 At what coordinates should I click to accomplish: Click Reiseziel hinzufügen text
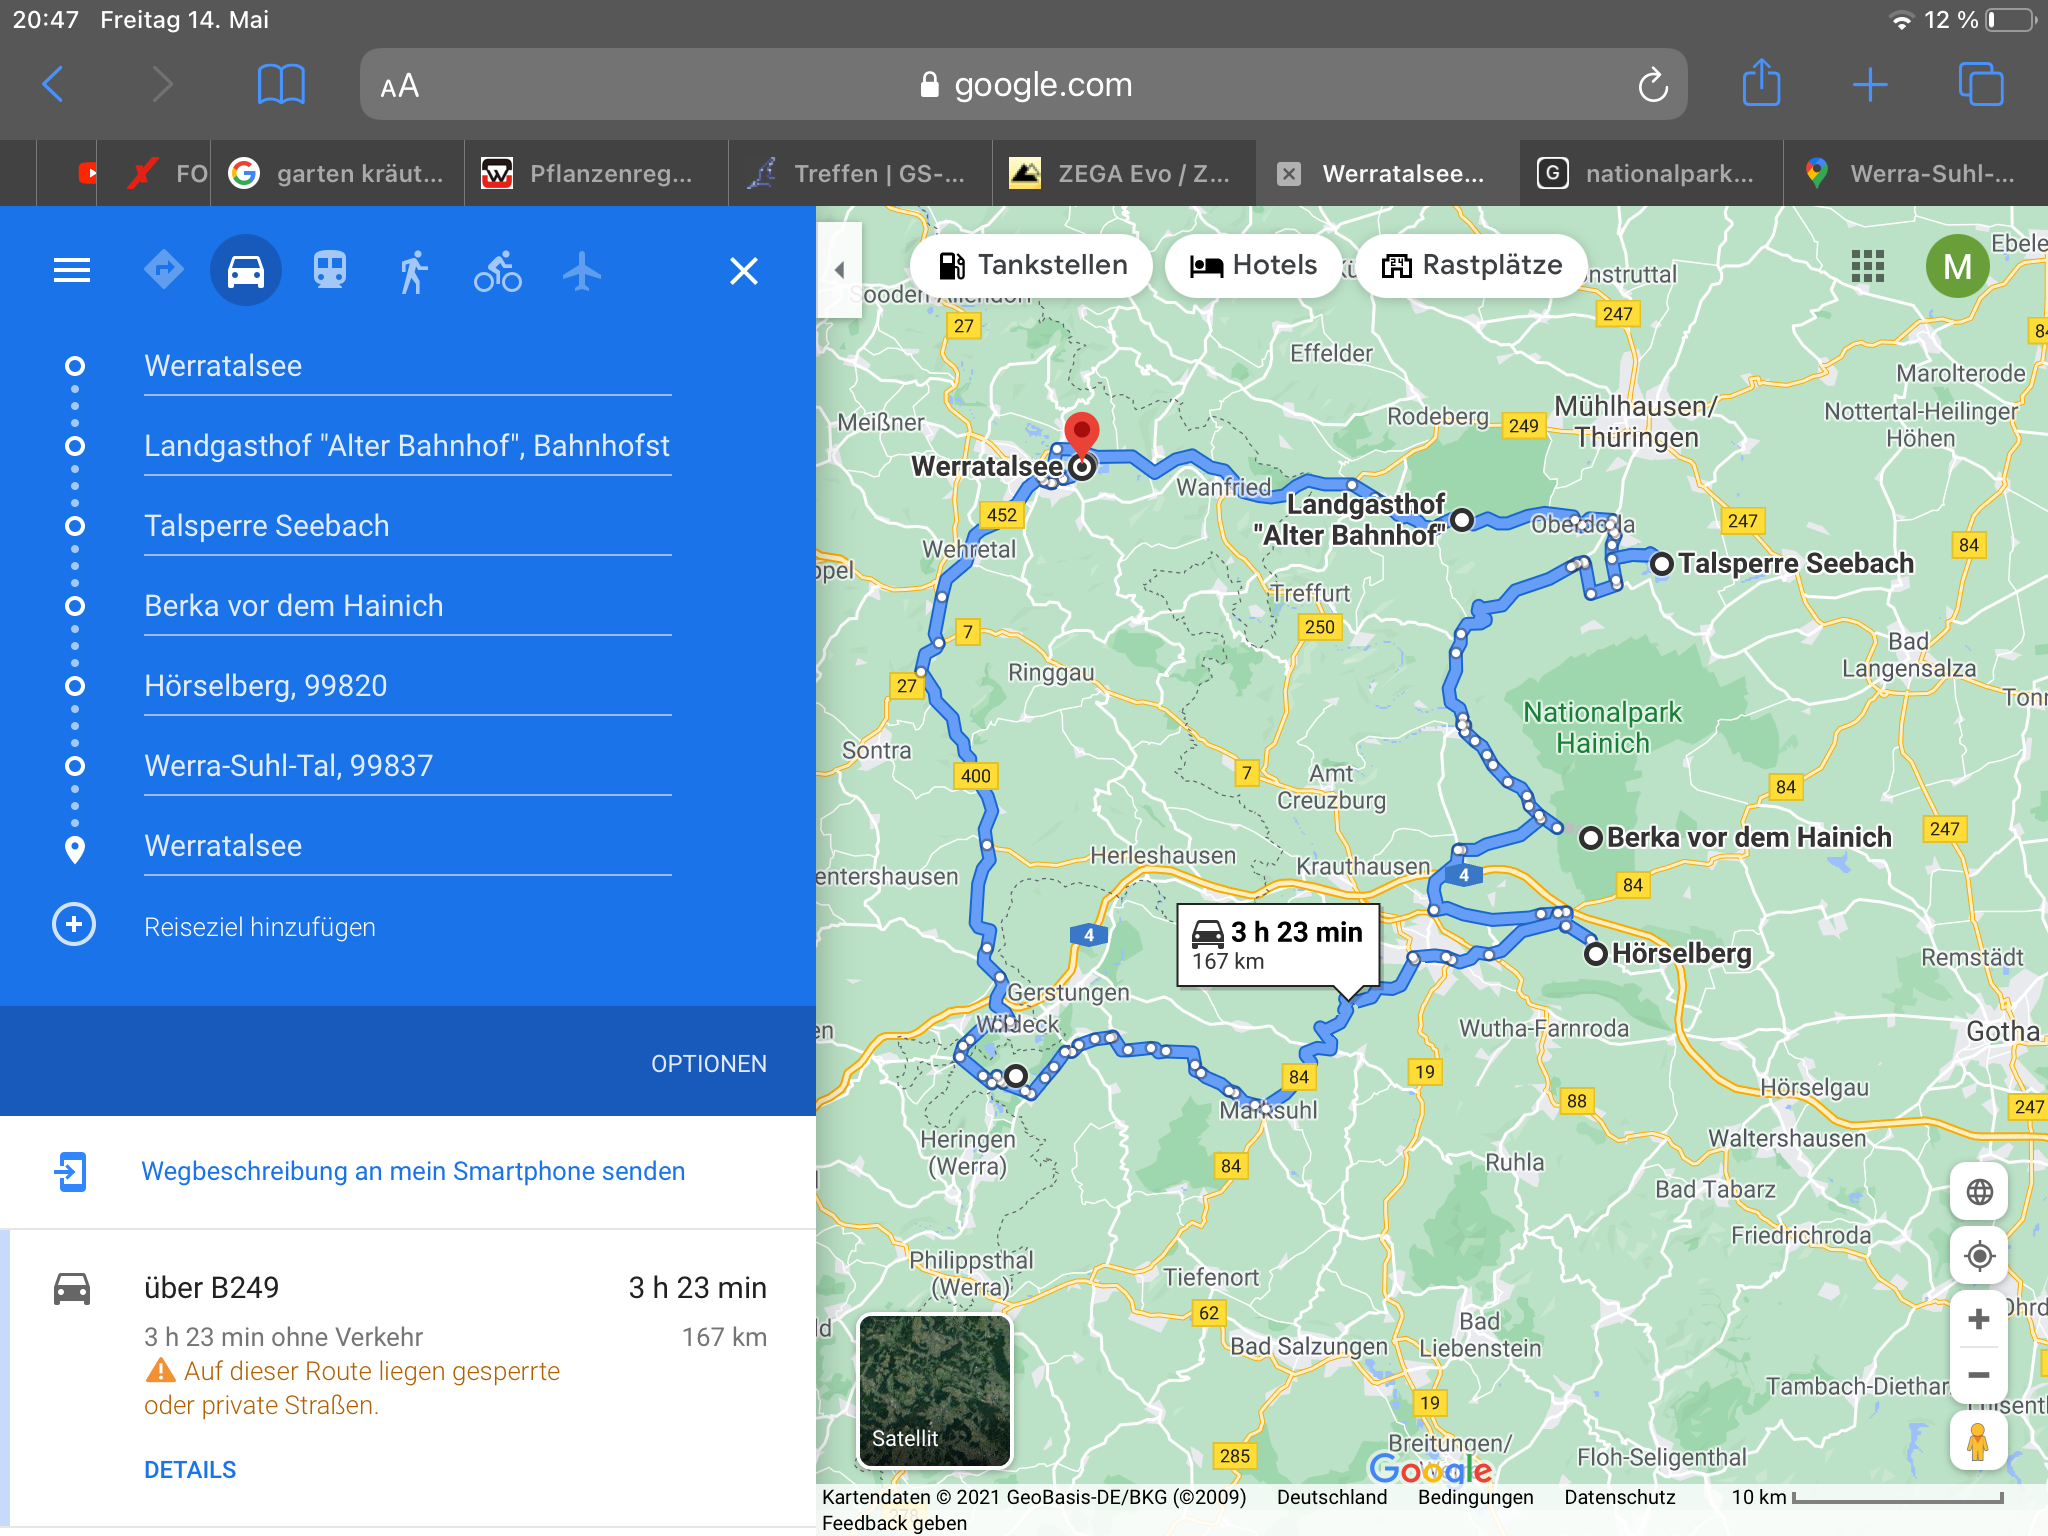(x=260, y=927)
